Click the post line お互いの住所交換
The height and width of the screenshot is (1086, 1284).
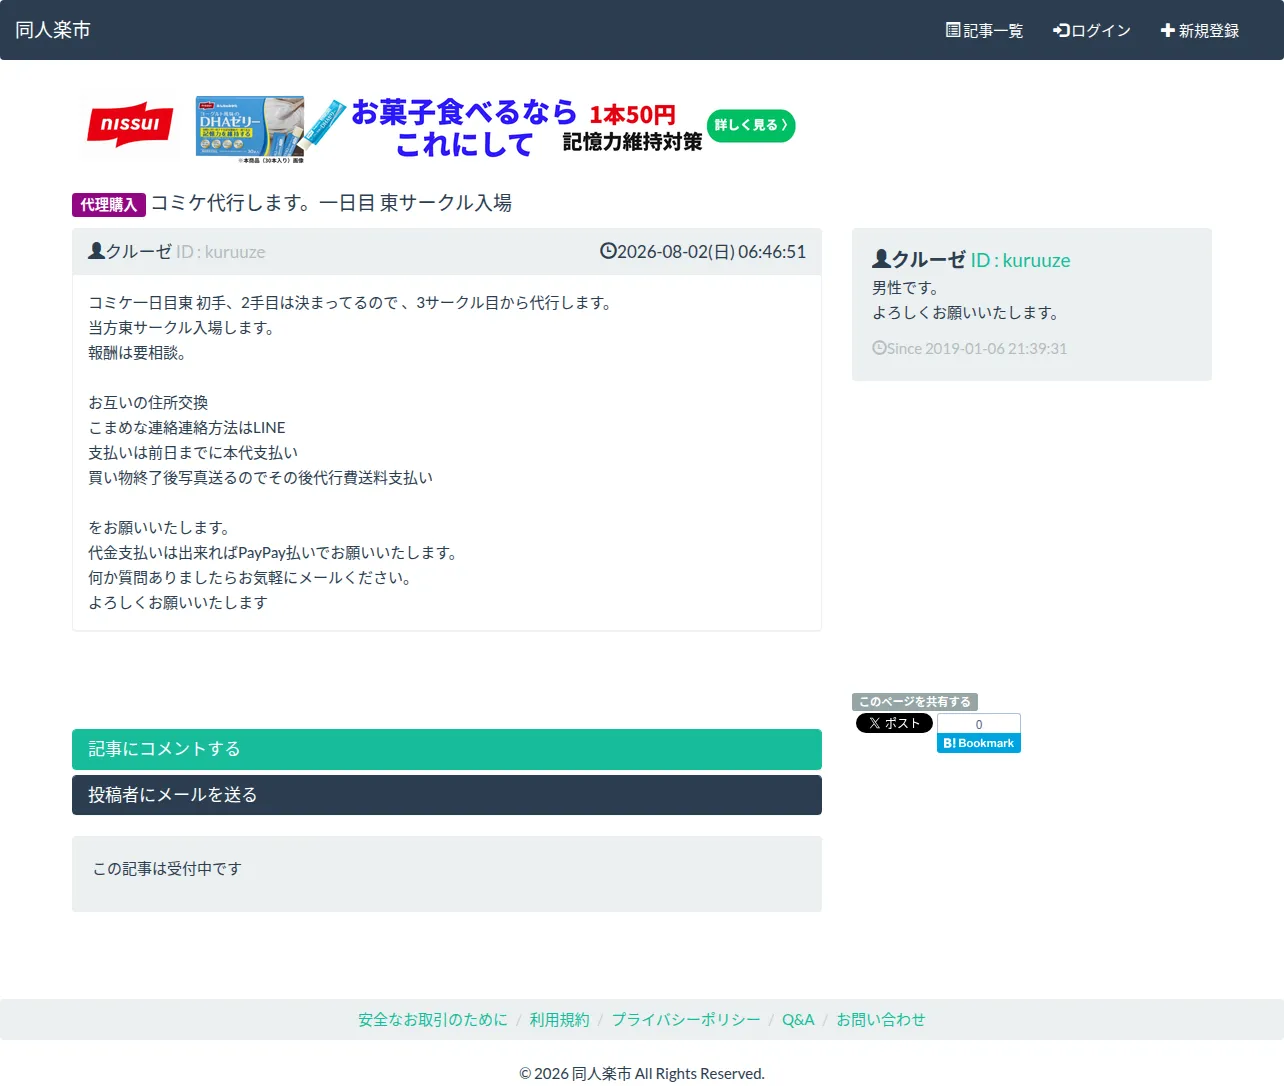(148, 403)
